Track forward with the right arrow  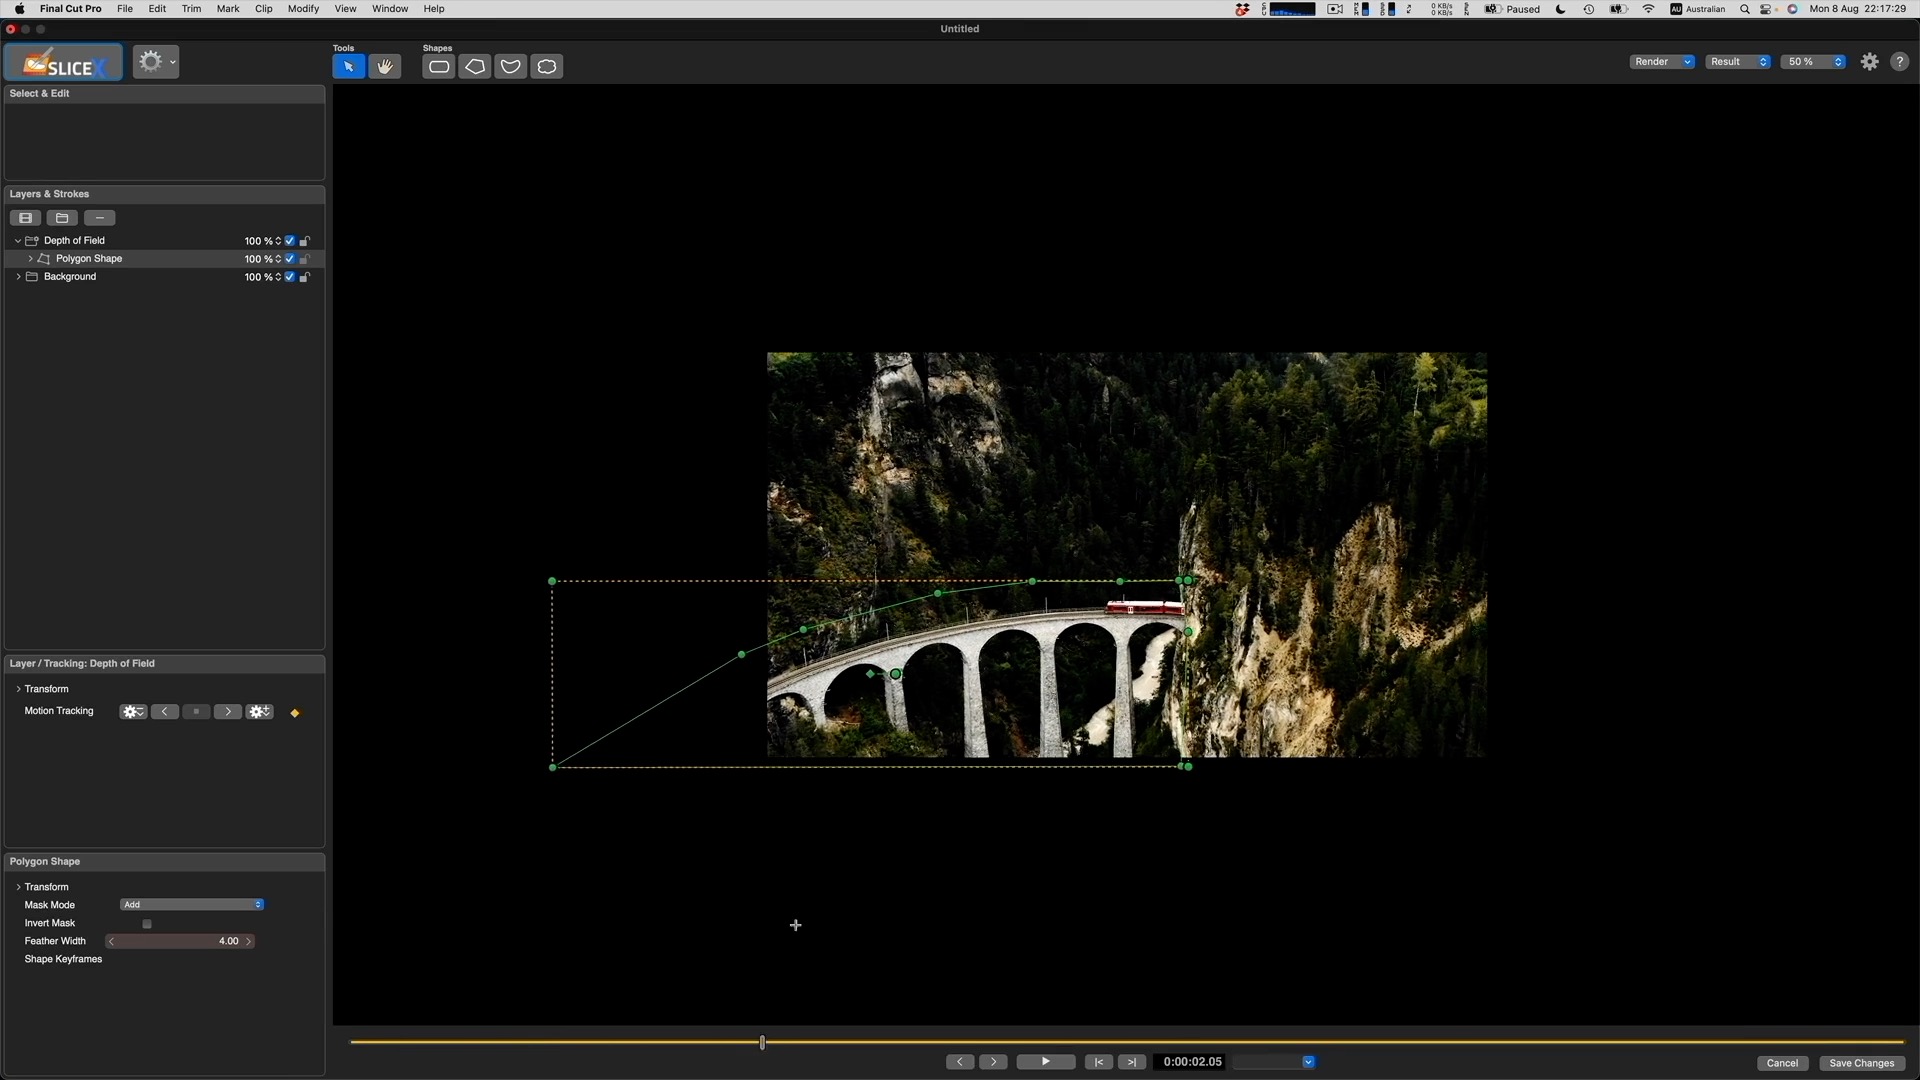tap(228, 712)
